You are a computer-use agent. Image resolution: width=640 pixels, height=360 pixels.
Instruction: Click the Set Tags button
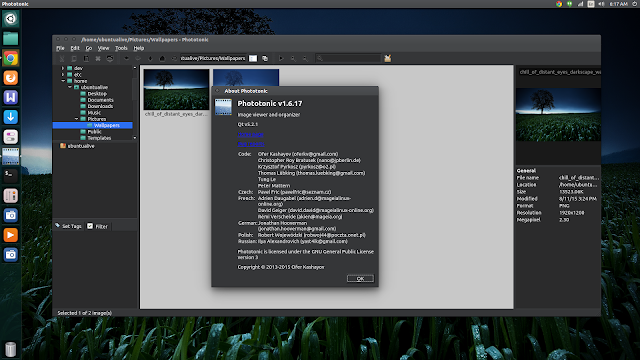69,226
